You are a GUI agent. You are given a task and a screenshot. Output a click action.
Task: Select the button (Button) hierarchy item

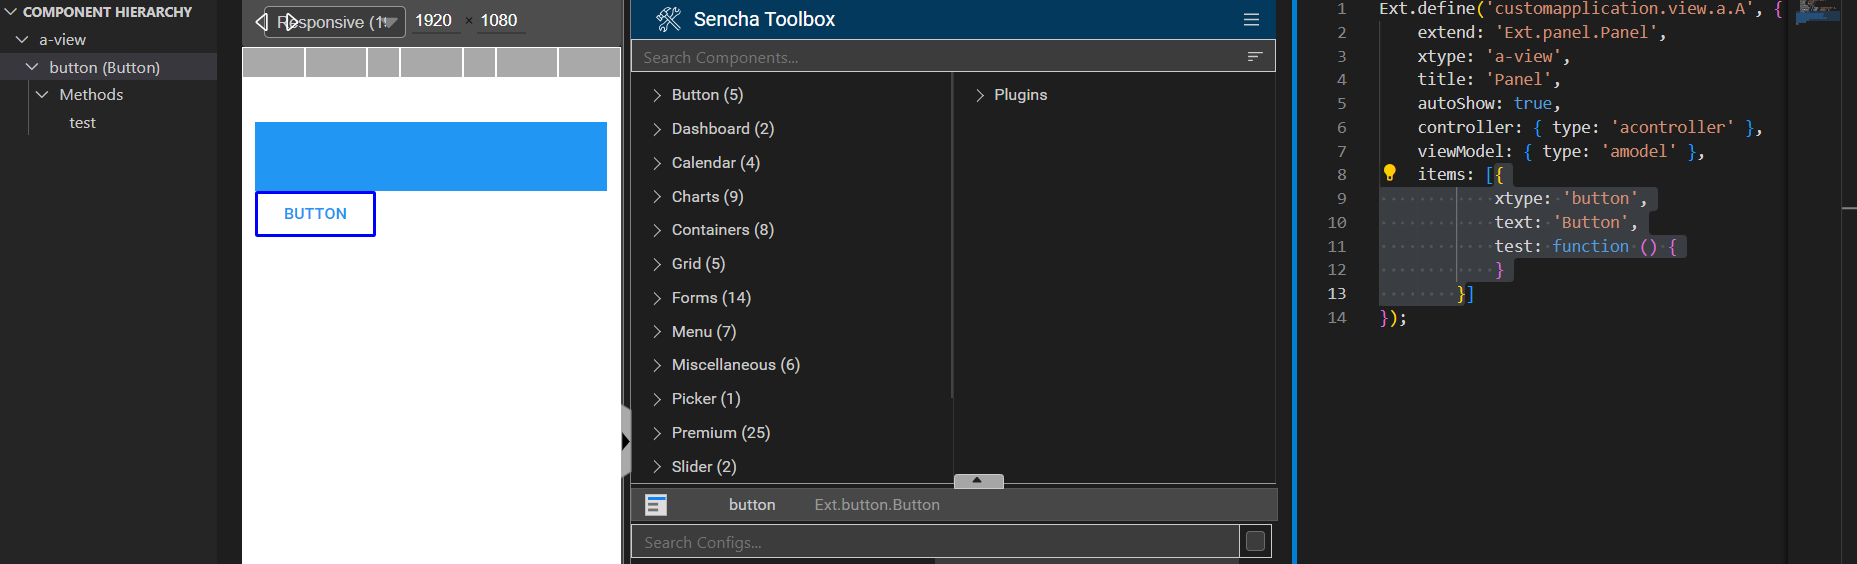(x=104, y=67)
